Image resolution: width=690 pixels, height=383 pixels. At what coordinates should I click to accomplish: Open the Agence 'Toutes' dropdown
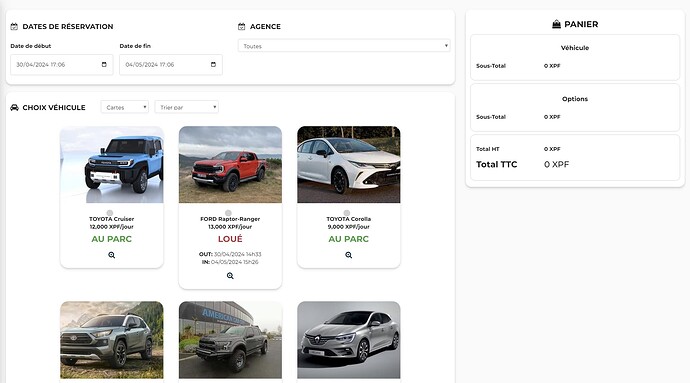coord(344,46)
